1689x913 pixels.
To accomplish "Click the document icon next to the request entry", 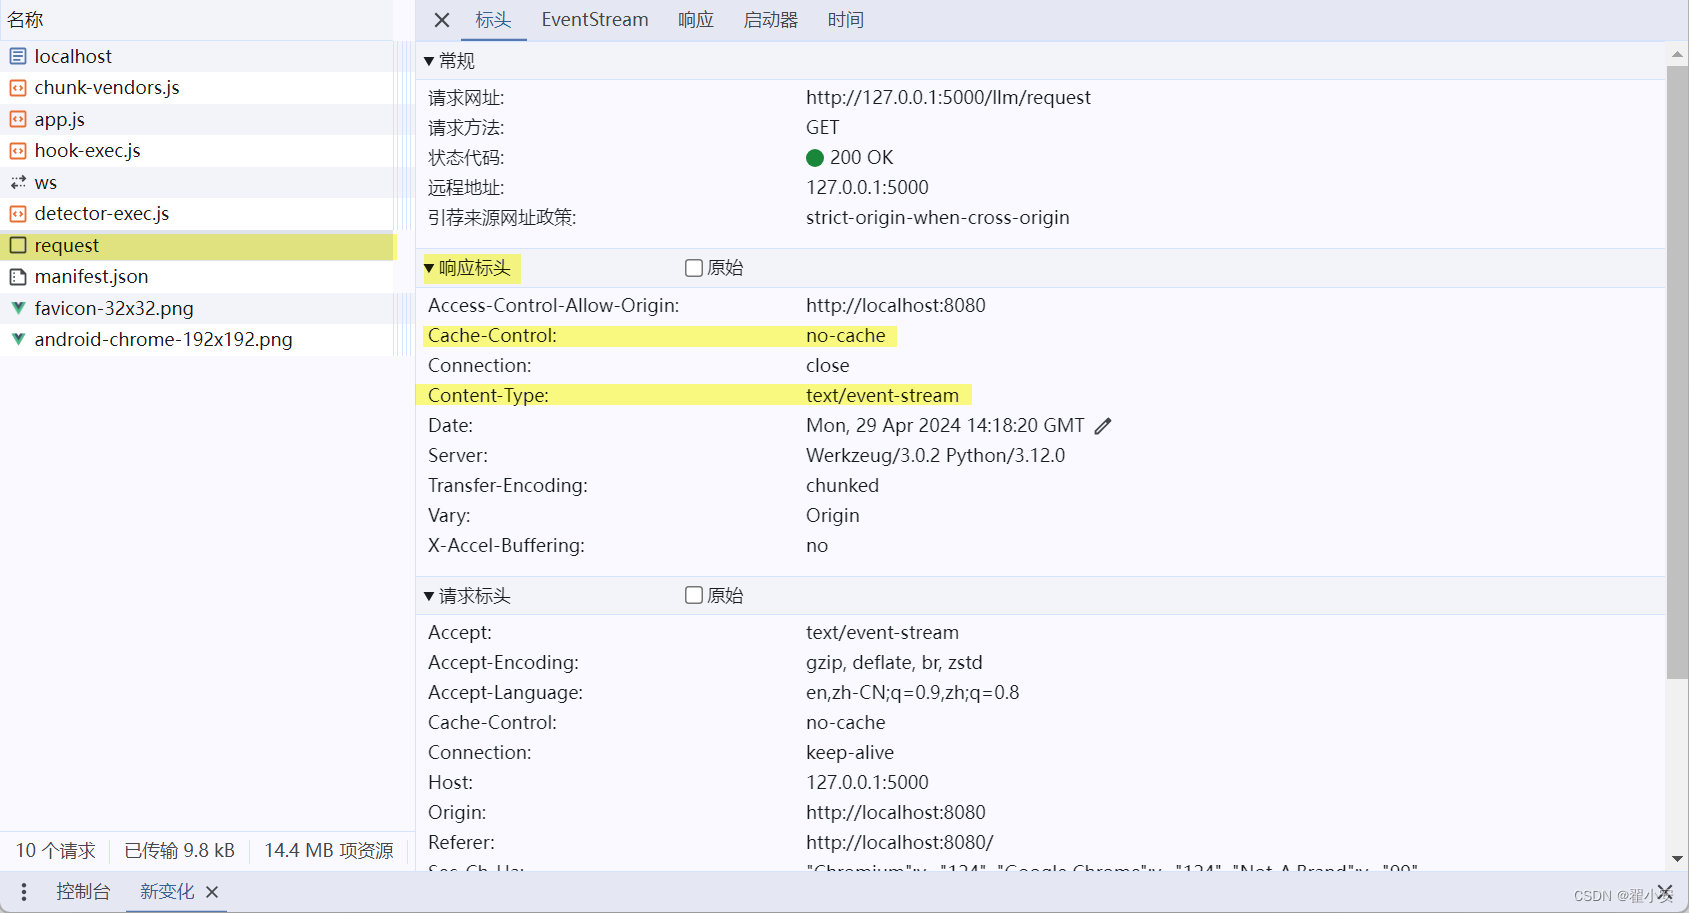I will pos(16,245).
